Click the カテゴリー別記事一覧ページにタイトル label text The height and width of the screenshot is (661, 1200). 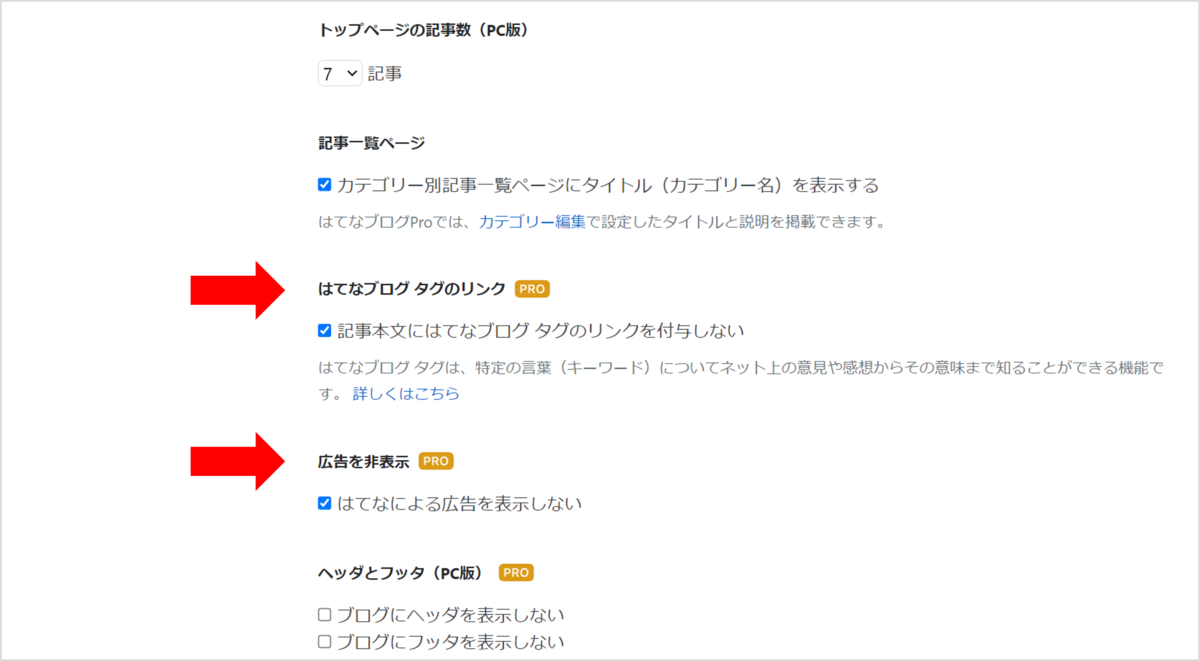608,185
